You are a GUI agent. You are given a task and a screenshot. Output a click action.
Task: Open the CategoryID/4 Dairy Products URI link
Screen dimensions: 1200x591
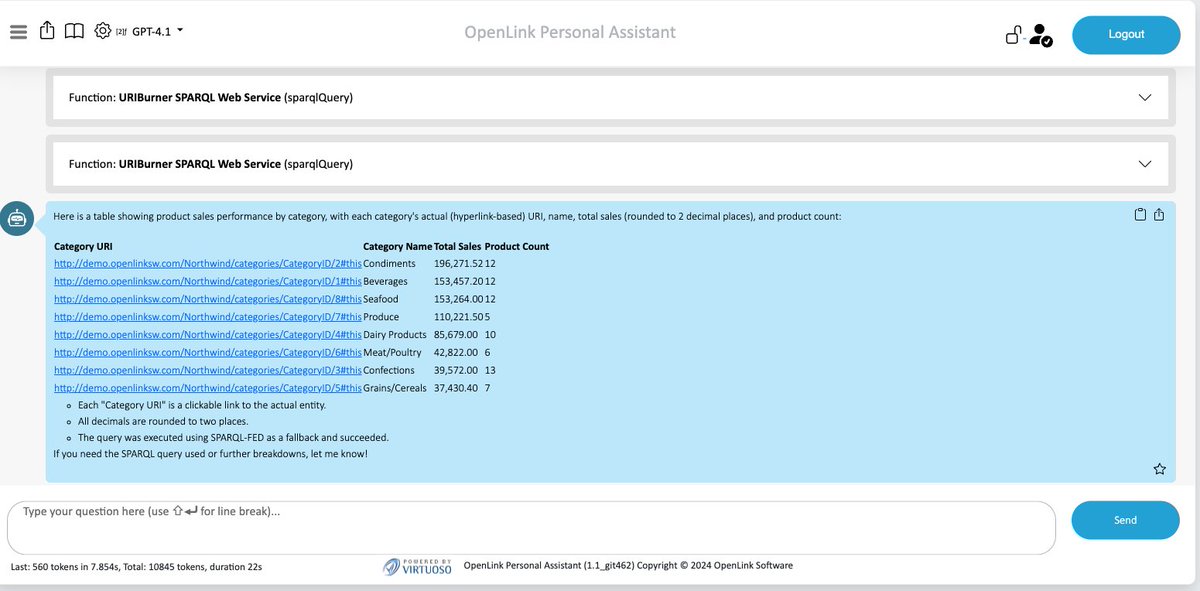207,335
